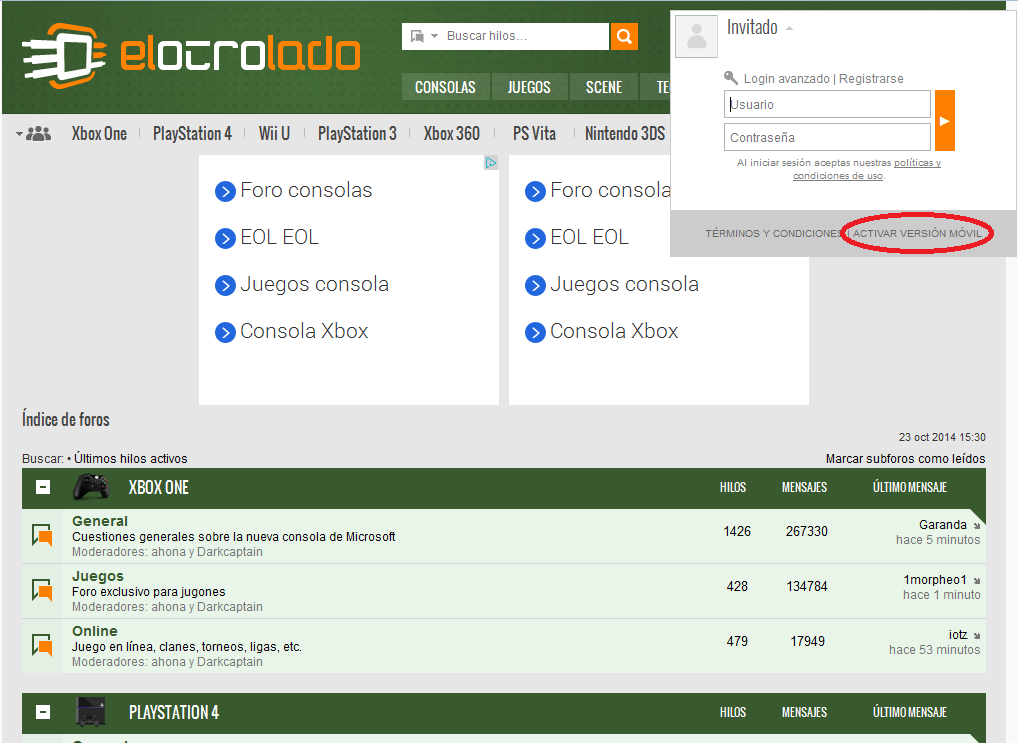Click the Xbox controller category icon
Screen dimensions: 1018x743
coord(91,486)
